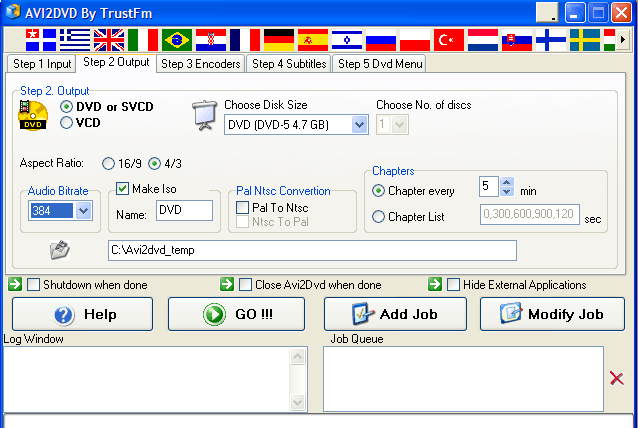638x428 pixels.
Task: Click the chapter minutes value field
Action: coord(489,187)
